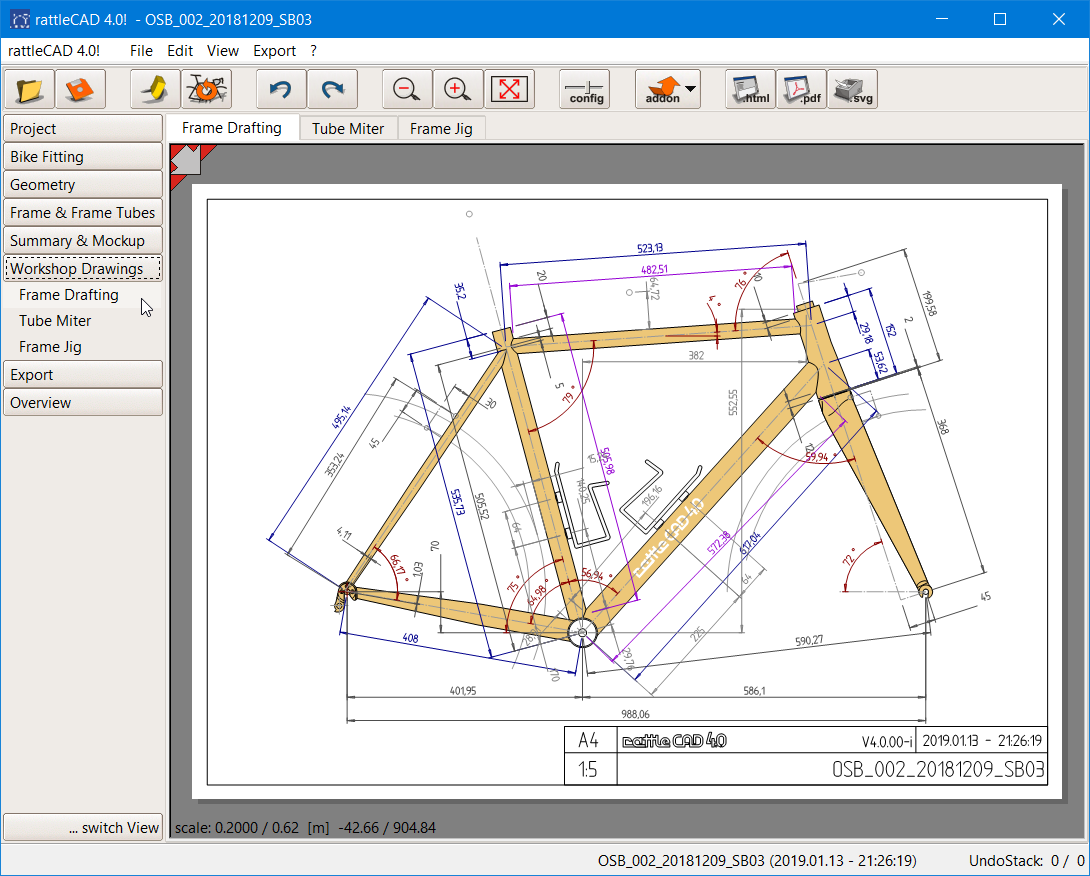Maximize the rattleCAD window
This screenshot has height=876, width=1090.
[1000, 19]
